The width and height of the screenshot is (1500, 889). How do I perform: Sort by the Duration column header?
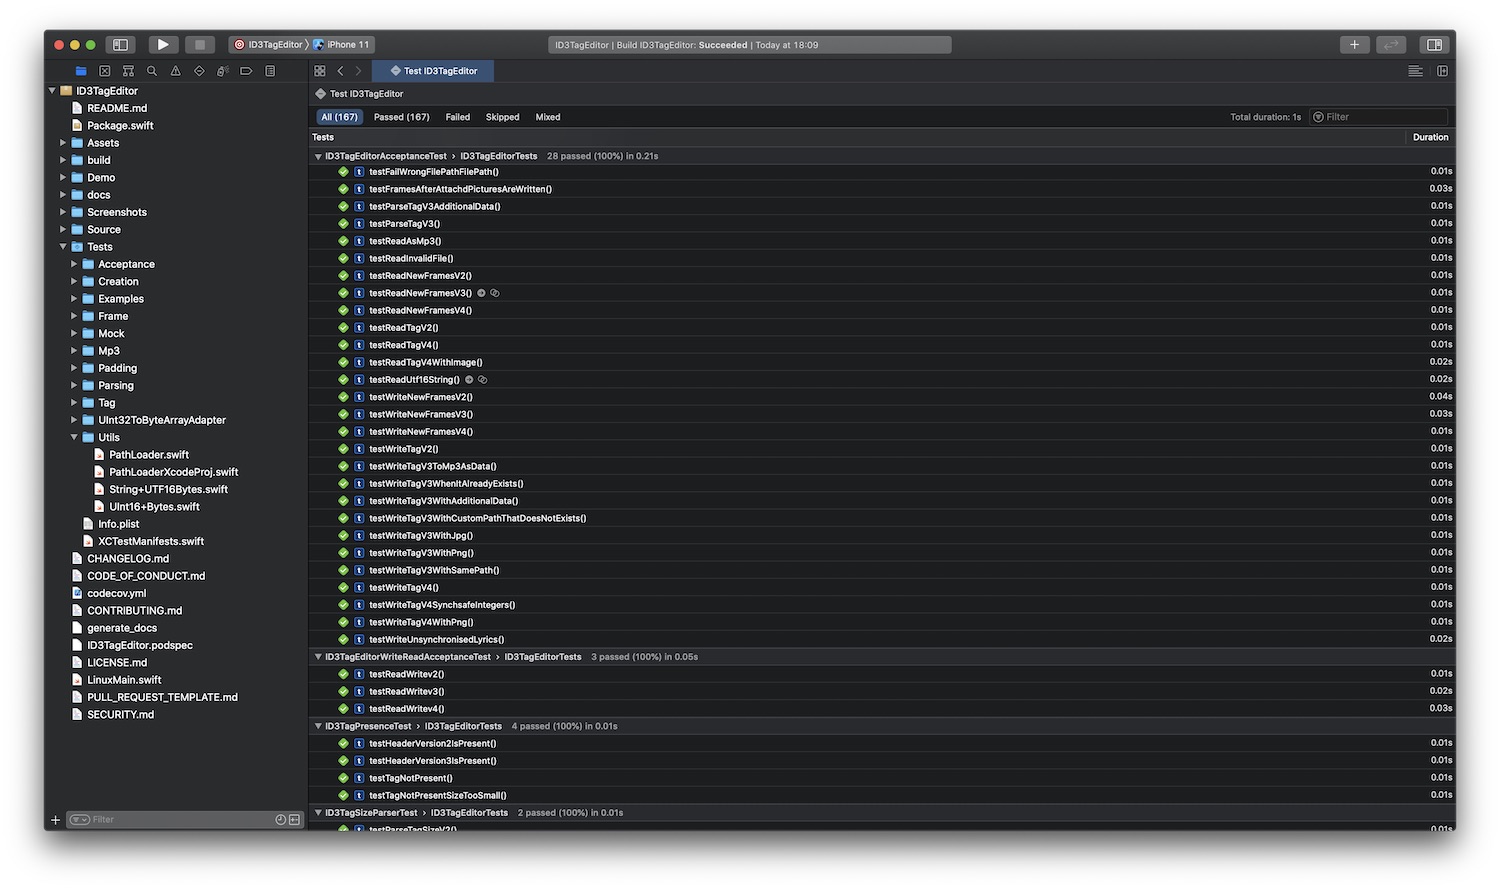(1430, 137)
